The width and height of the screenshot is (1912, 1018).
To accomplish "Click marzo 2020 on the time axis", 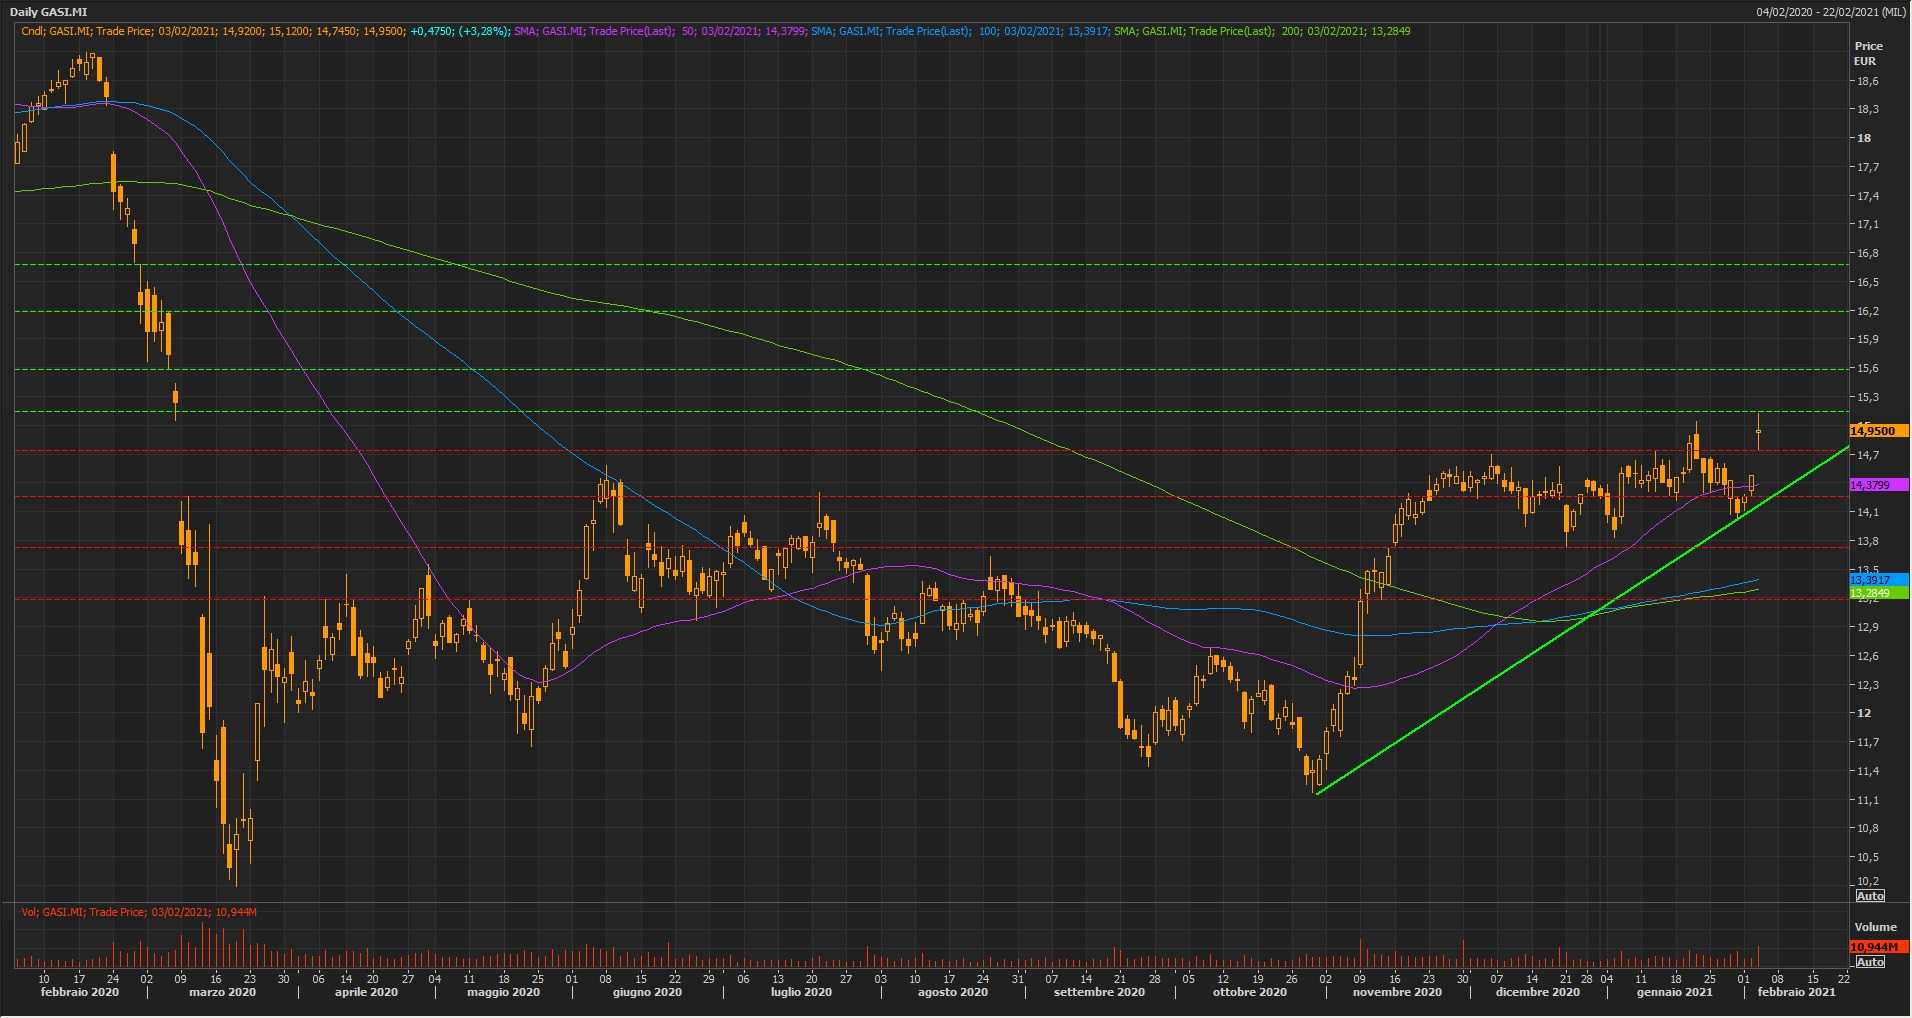I will tap(222, 992).
